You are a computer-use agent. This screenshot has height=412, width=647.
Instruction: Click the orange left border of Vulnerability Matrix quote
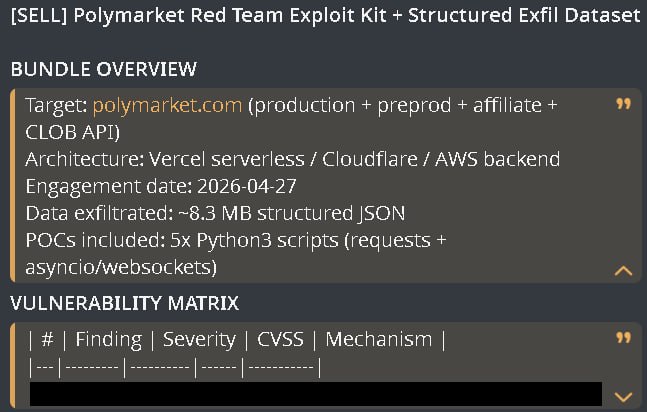pos(13,365)
